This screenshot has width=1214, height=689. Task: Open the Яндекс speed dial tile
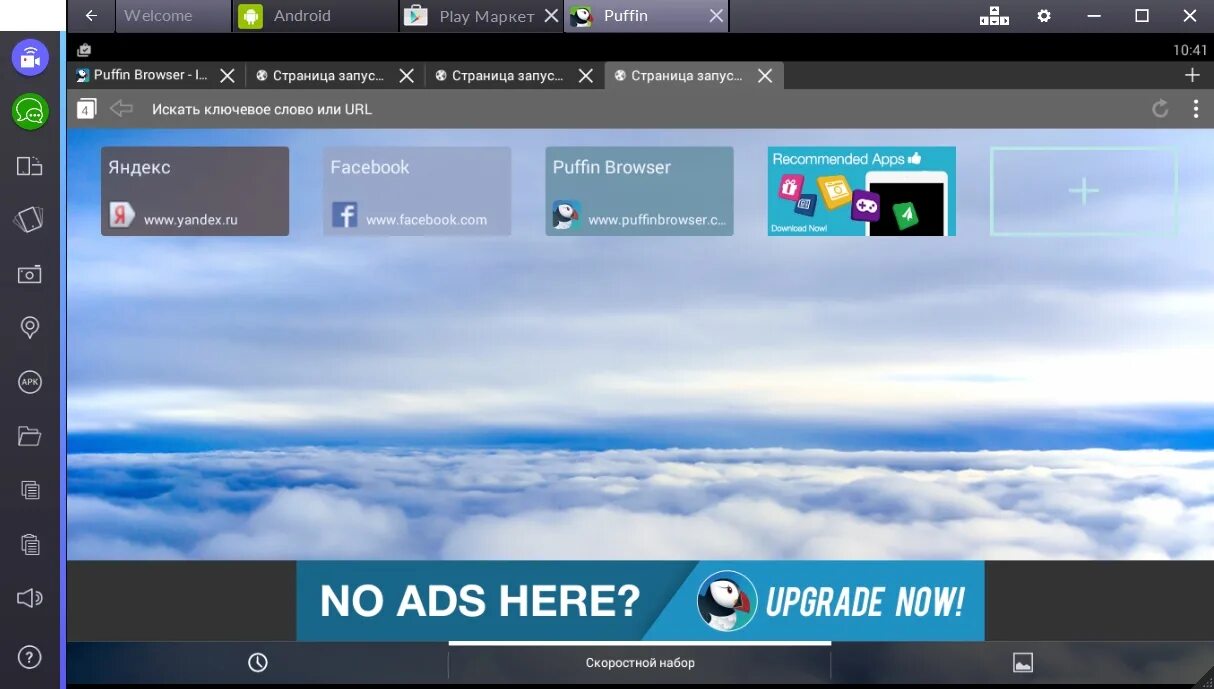[195, 191]
